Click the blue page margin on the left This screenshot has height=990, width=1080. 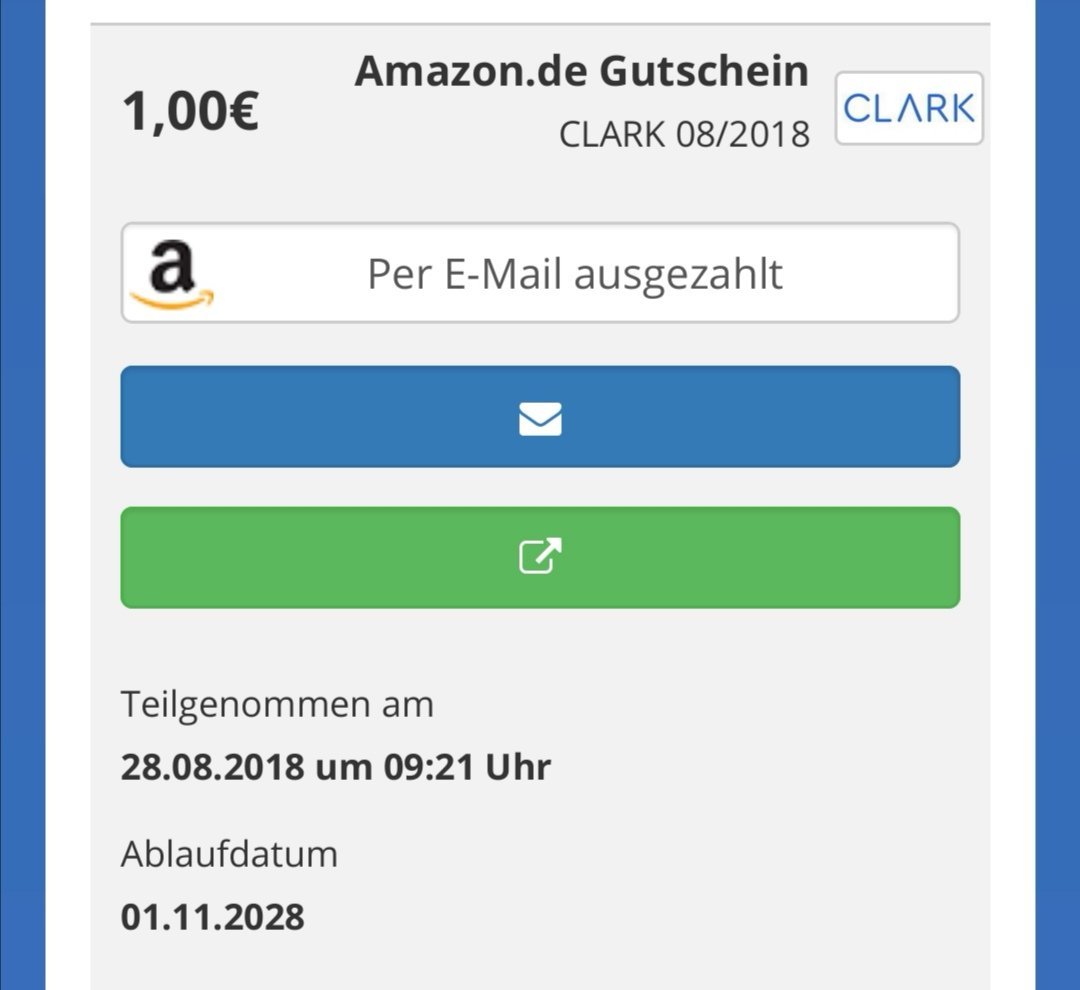pos(22,495)
